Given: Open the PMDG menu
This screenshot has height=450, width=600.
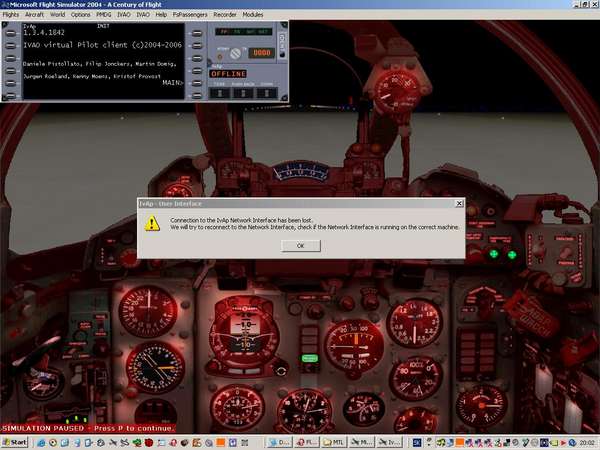Looking at the screenshot, I should [103, 15].
